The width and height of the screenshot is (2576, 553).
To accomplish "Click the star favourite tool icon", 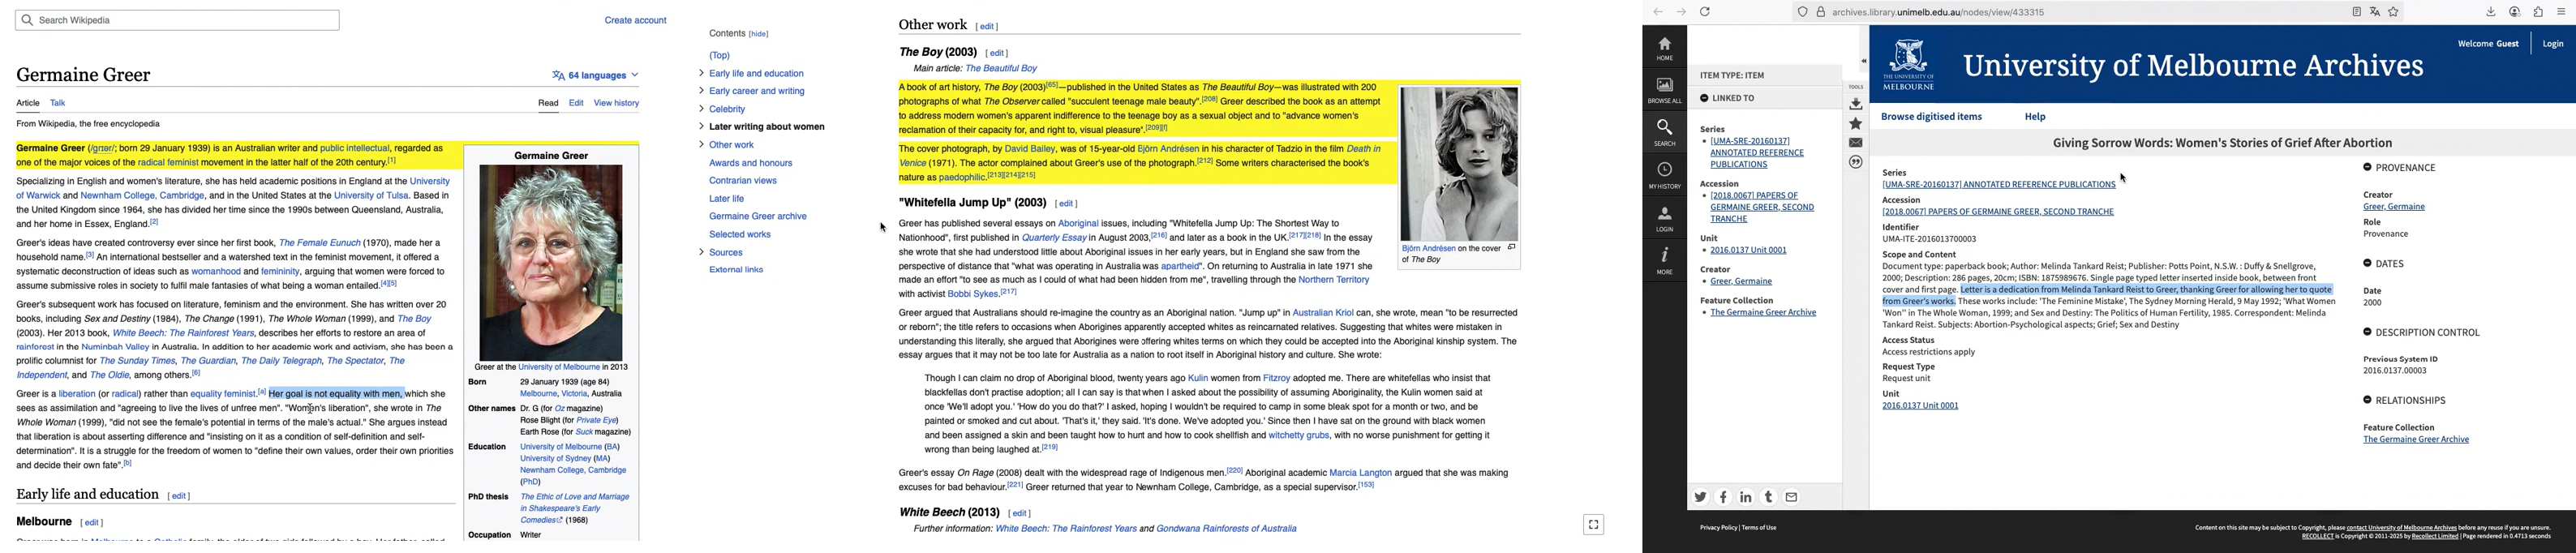I will click(x=1856, y=123).
